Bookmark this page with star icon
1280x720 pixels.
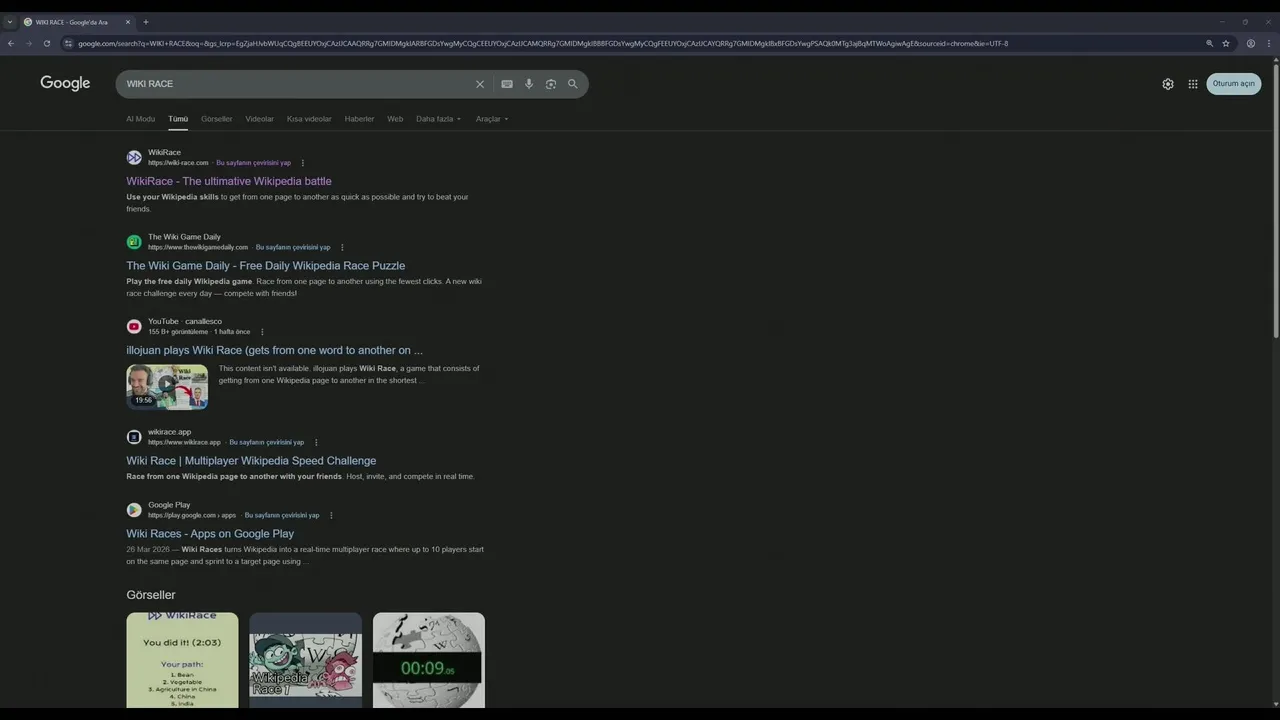coord(1226,43)
